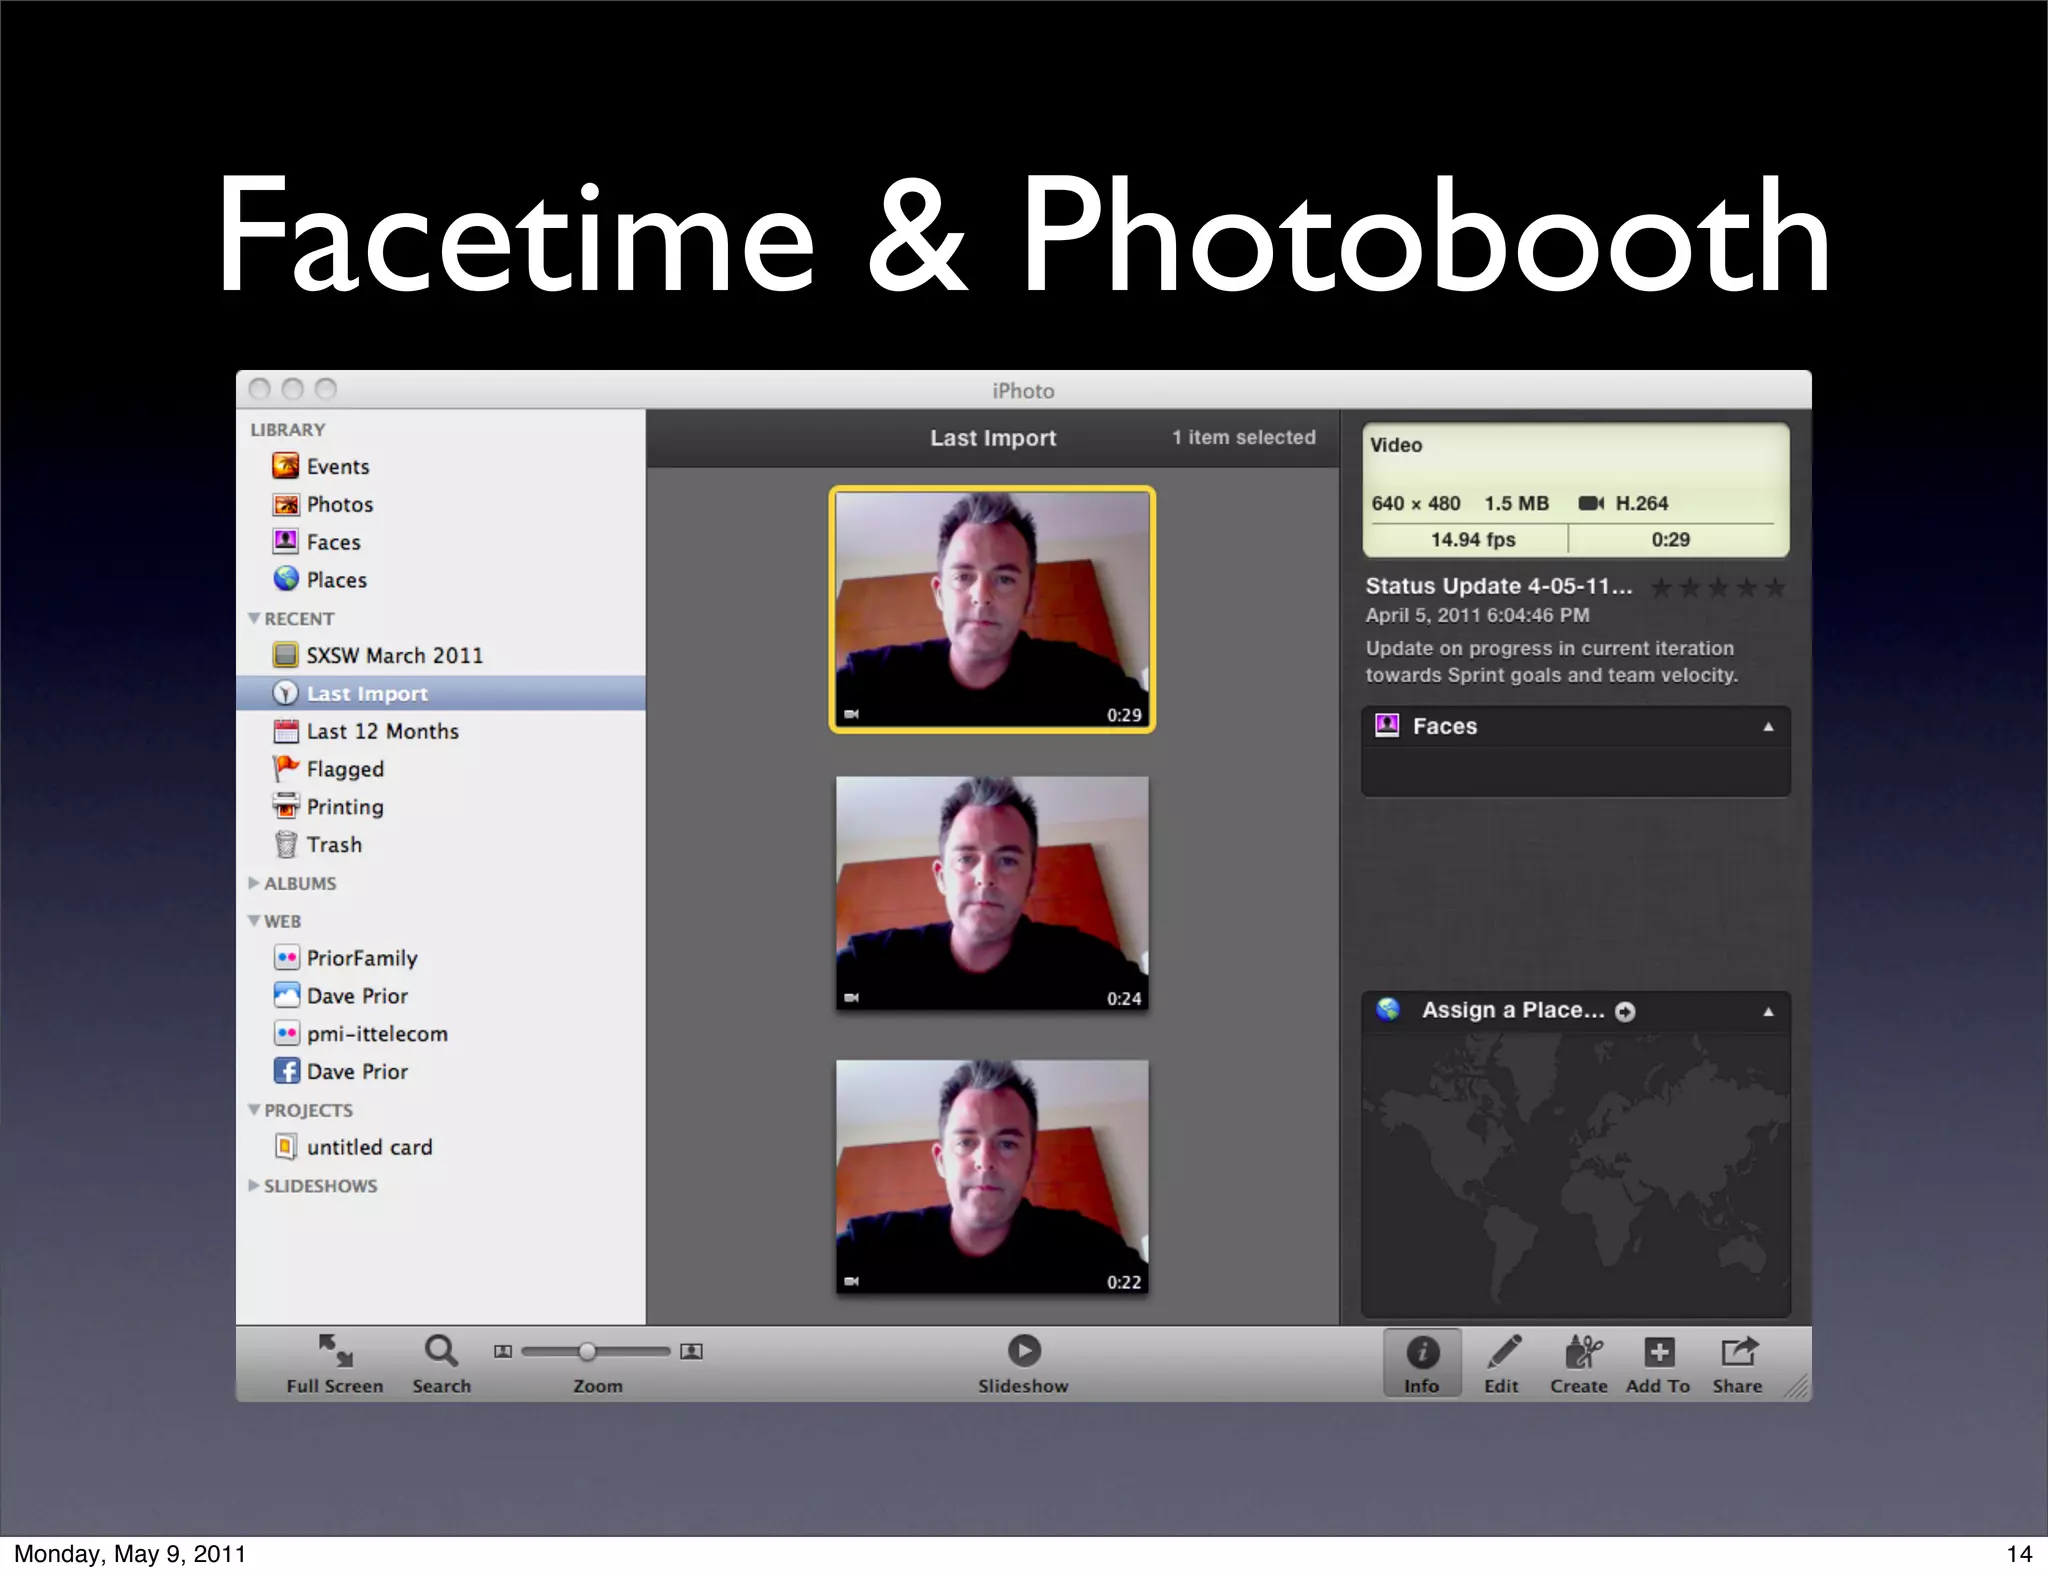Collapse the PROJECTS section
This screenshot has height=1576, width=2048.
tap(254, 1110)
